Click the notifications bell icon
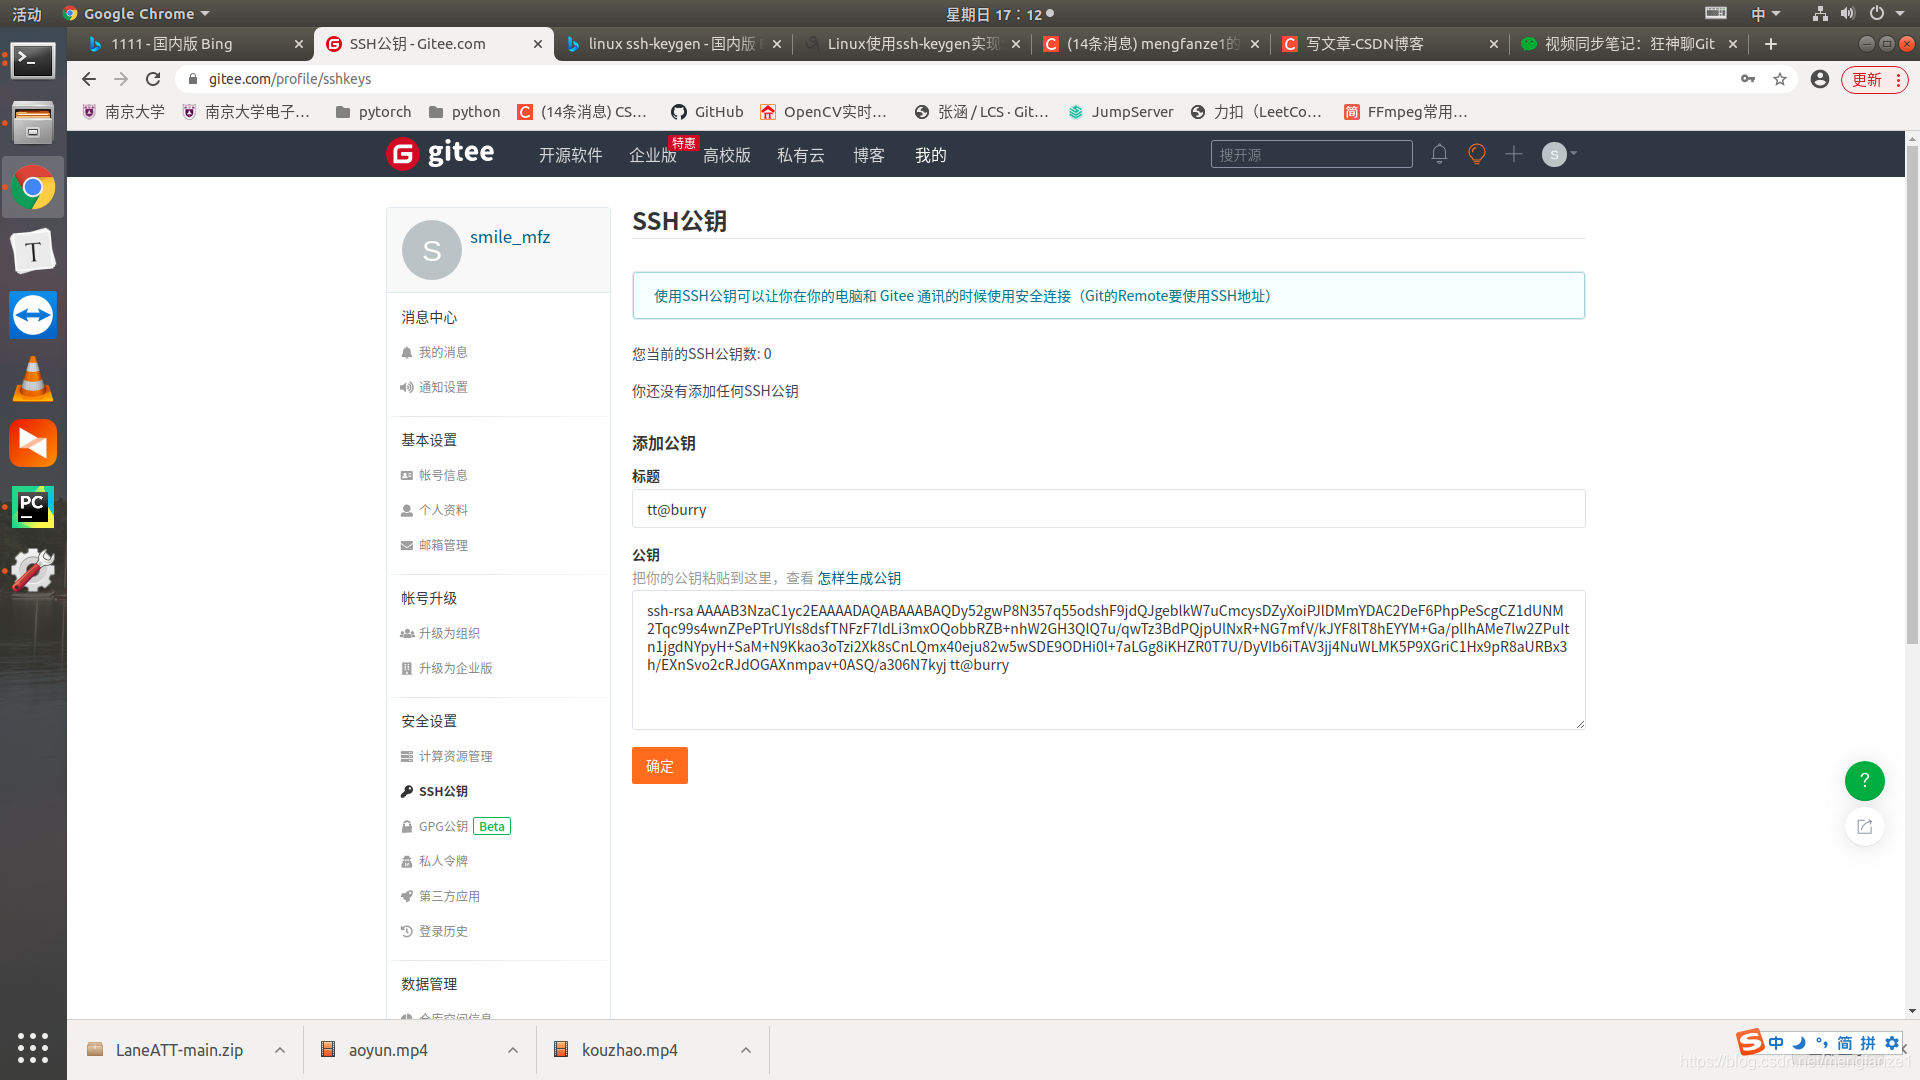1920x1080 pixels. (x=1439, y=154)
